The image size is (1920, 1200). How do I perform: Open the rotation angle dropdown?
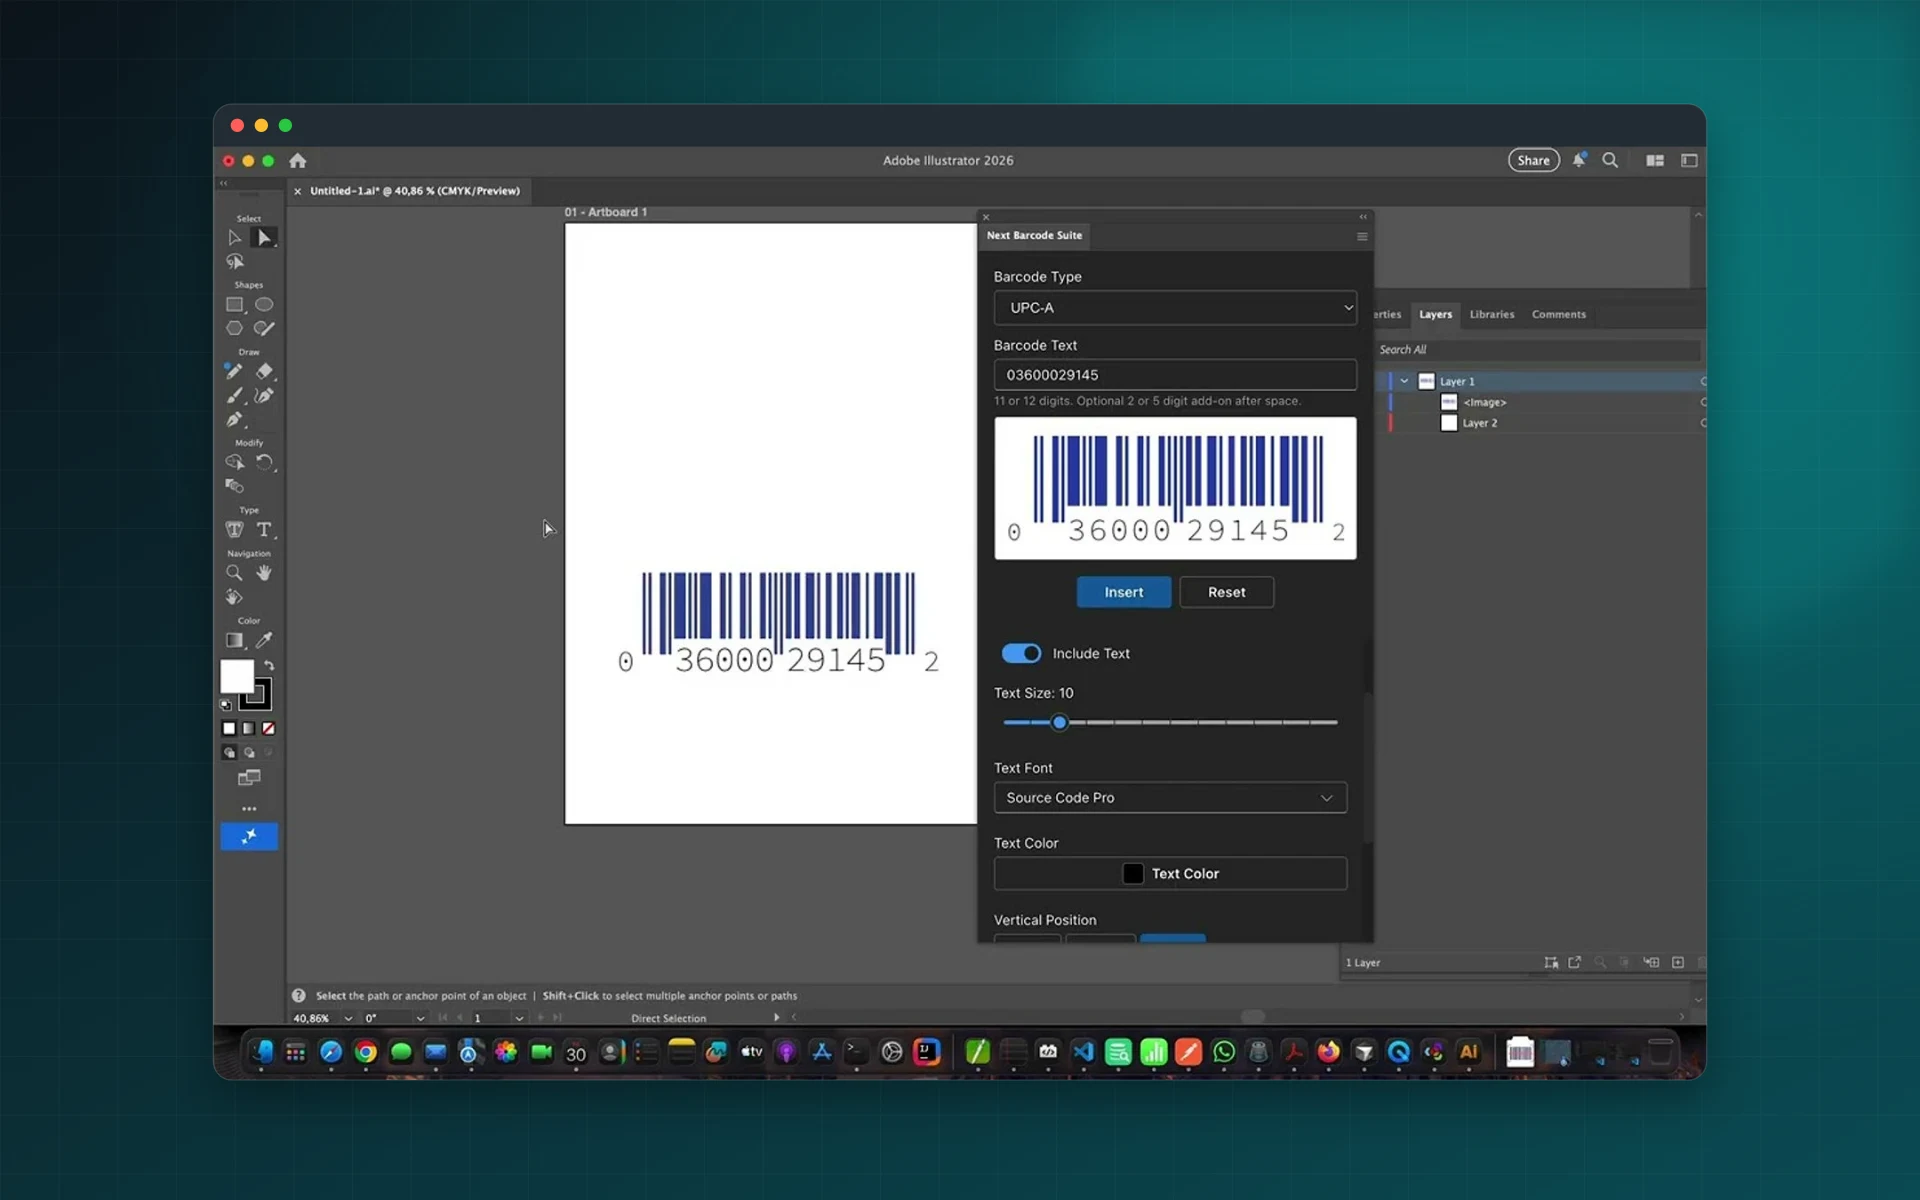(x=420, y=1018)
